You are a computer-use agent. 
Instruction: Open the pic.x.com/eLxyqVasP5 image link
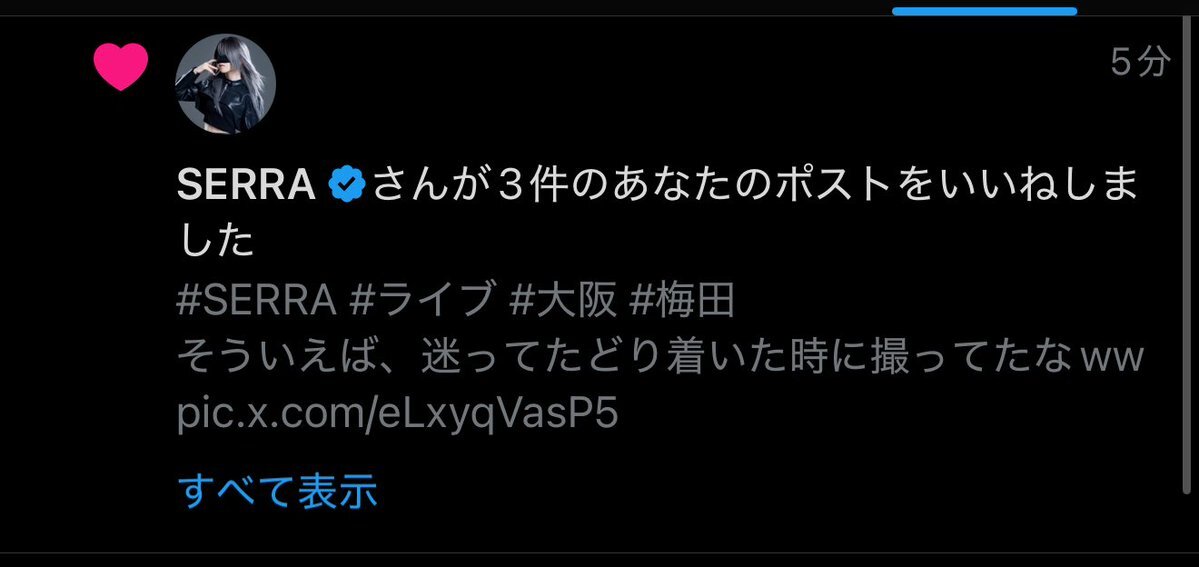397,415
